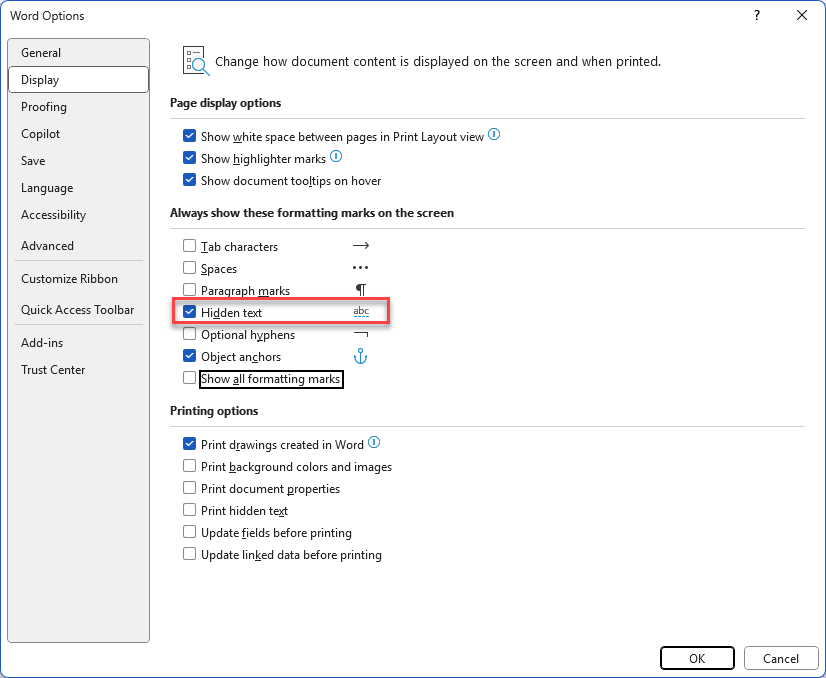Enable Print document properties checkbox
The image size is (826, 678).
(x=190, y=488)
